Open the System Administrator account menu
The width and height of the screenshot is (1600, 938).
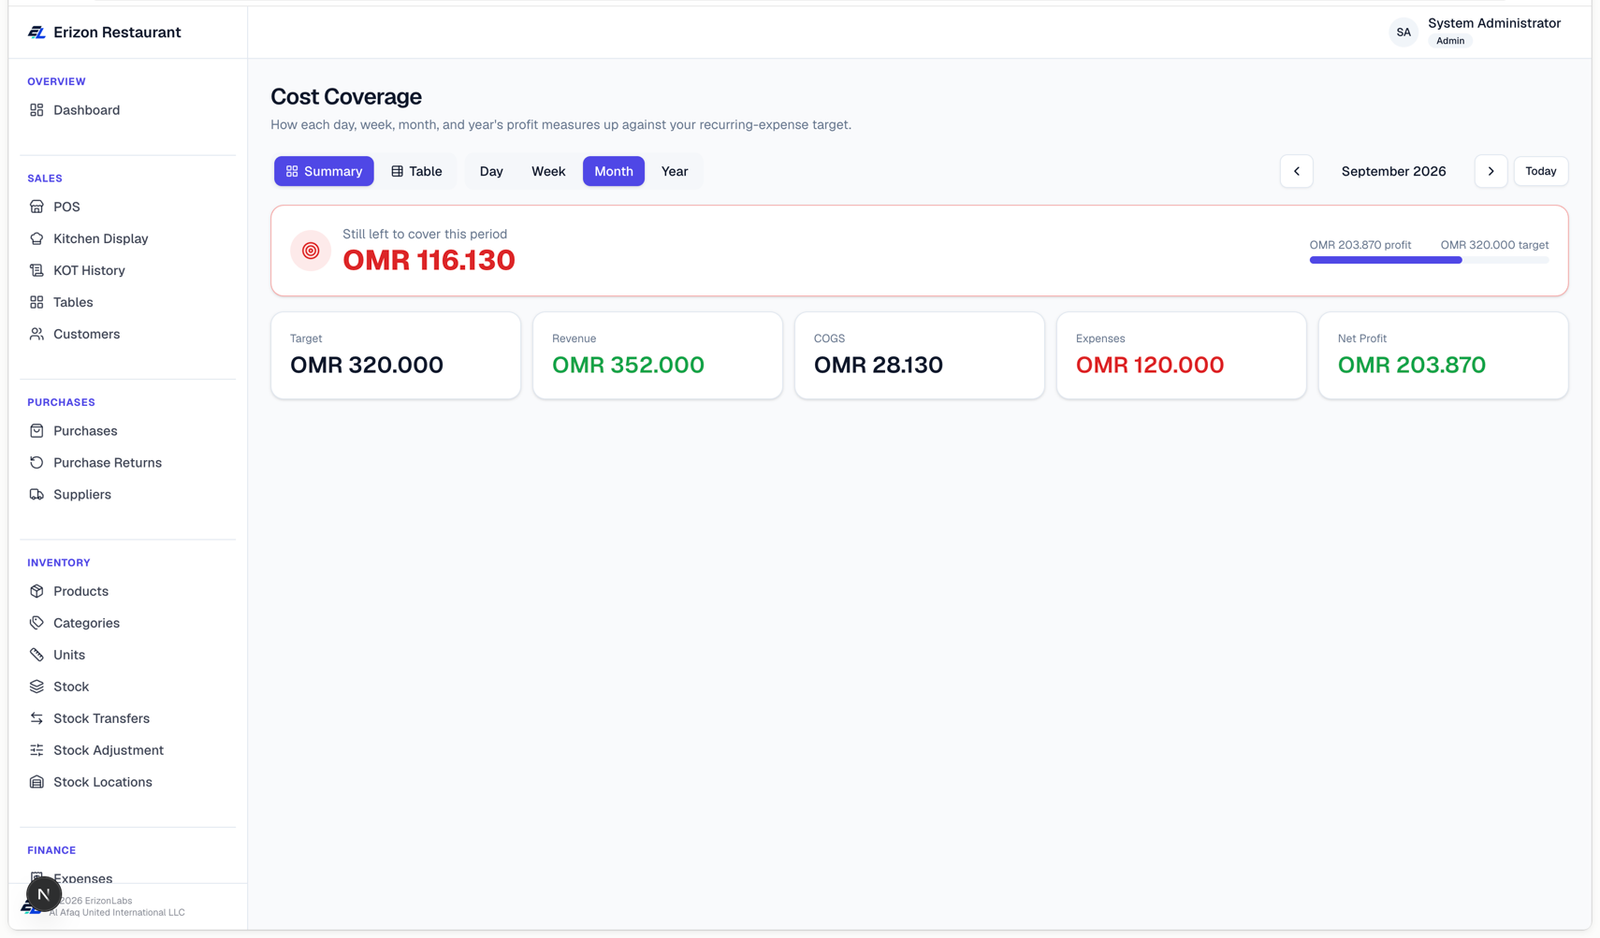click(x=1476, y=32)
